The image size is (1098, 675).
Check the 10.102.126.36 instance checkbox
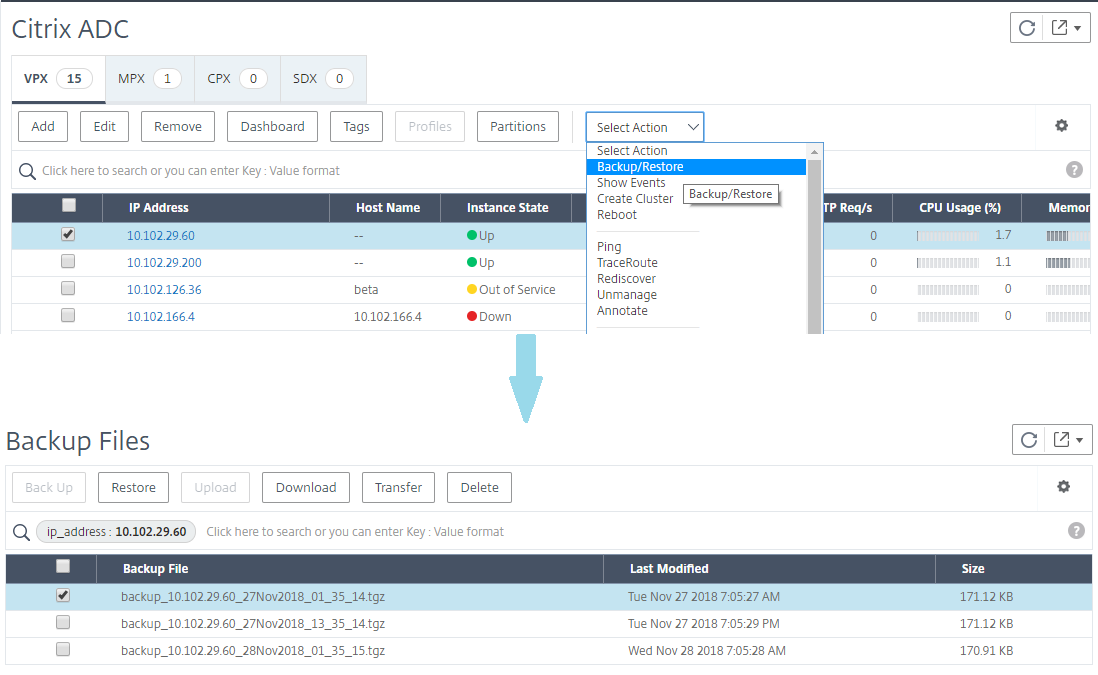point(68,288)
